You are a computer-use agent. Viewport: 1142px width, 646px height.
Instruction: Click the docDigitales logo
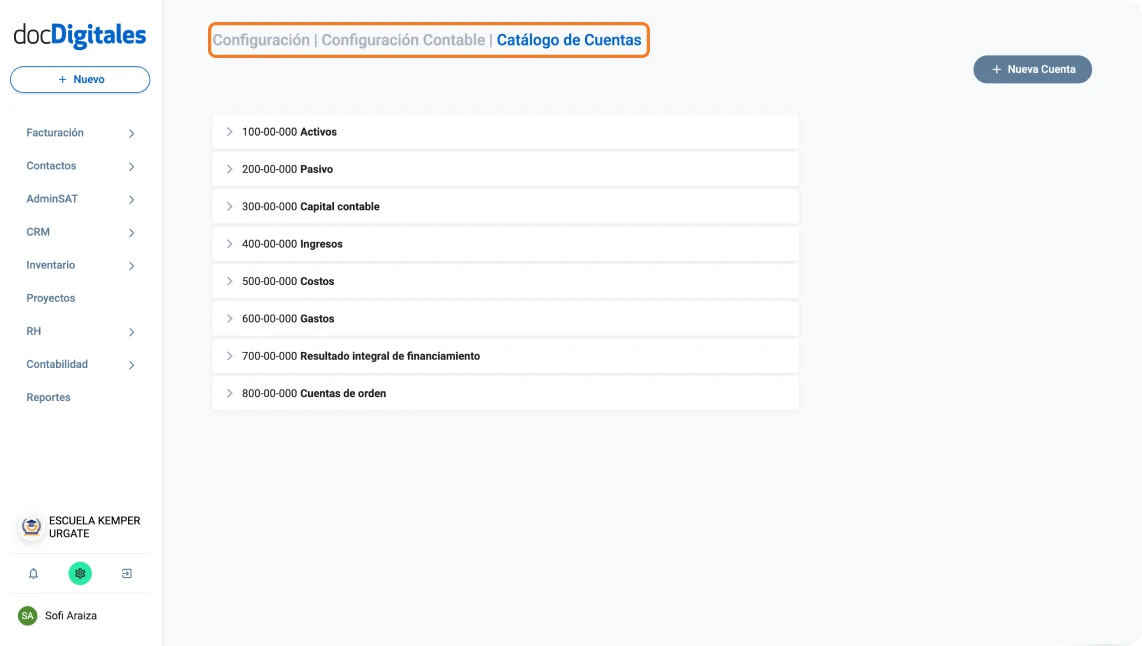[79, 34]
